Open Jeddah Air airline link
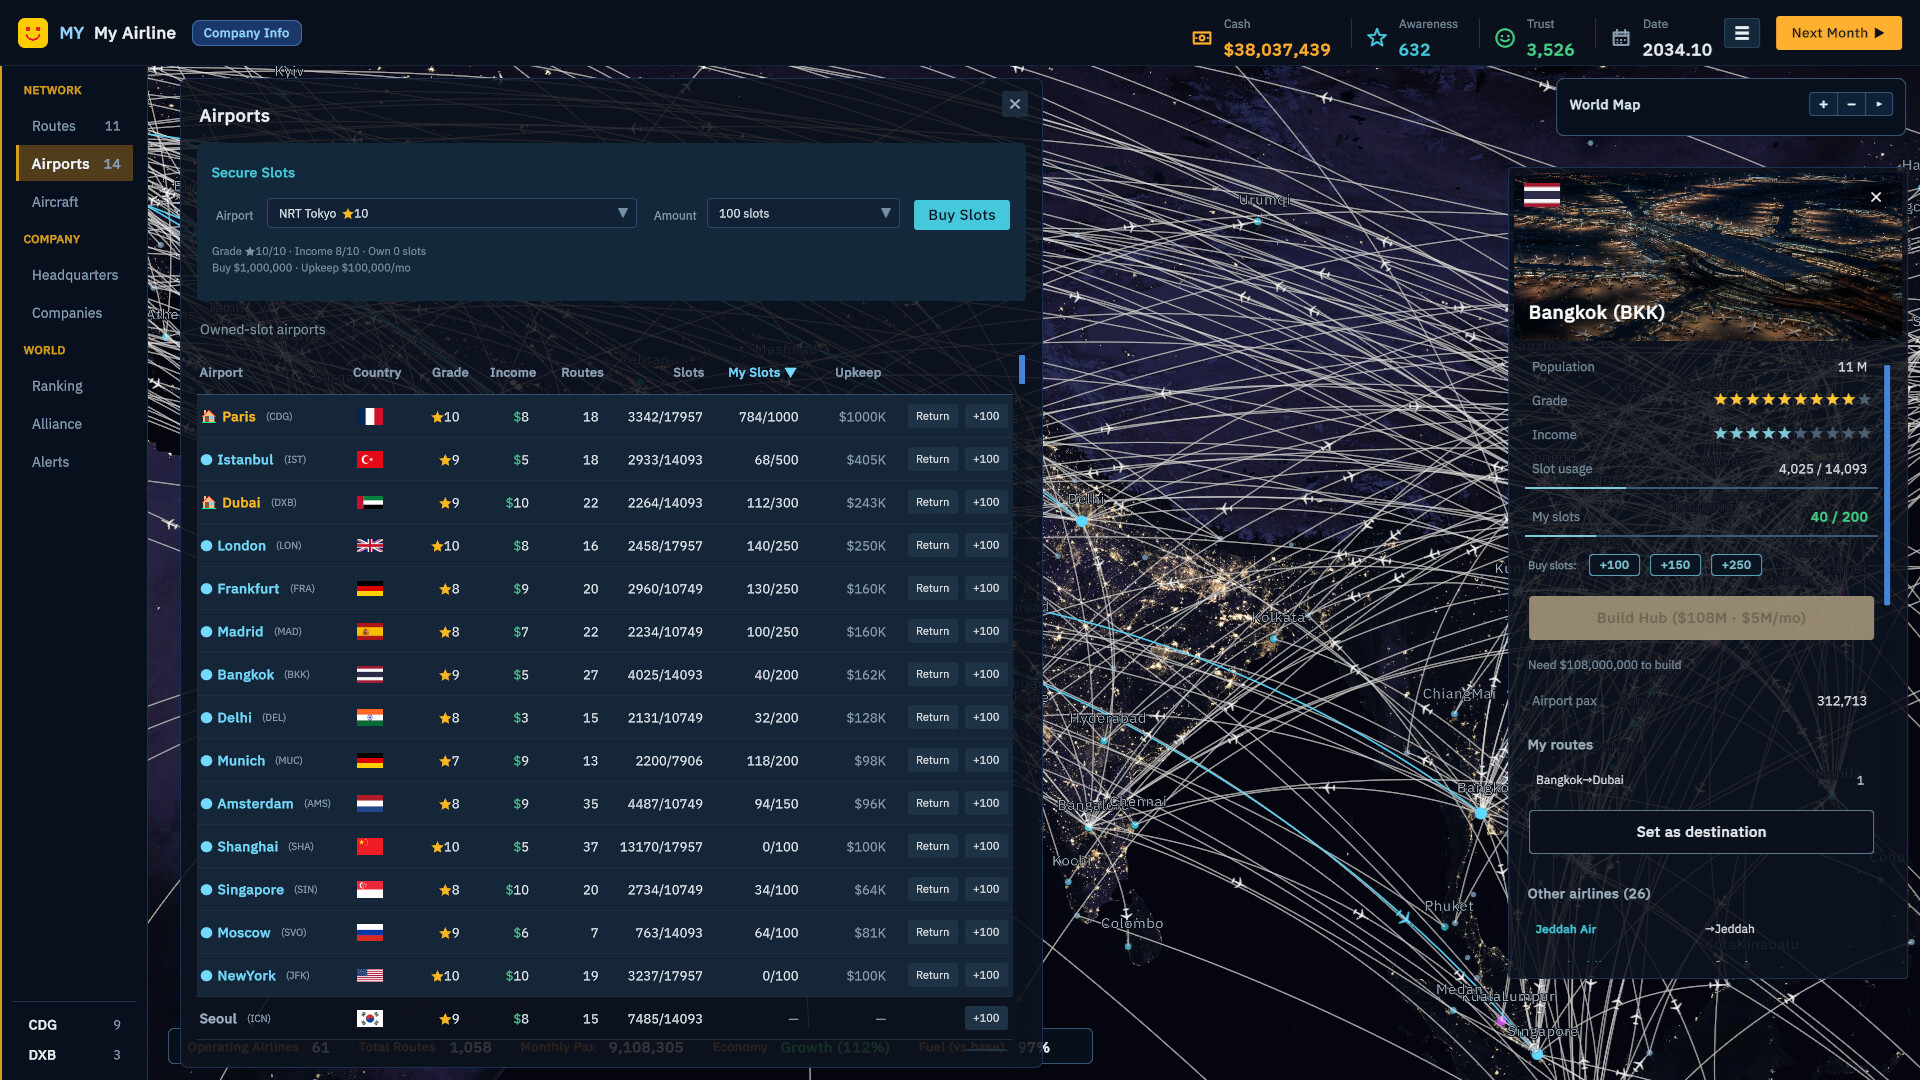This screenshot has height=1080, width=1920. 1565,929
